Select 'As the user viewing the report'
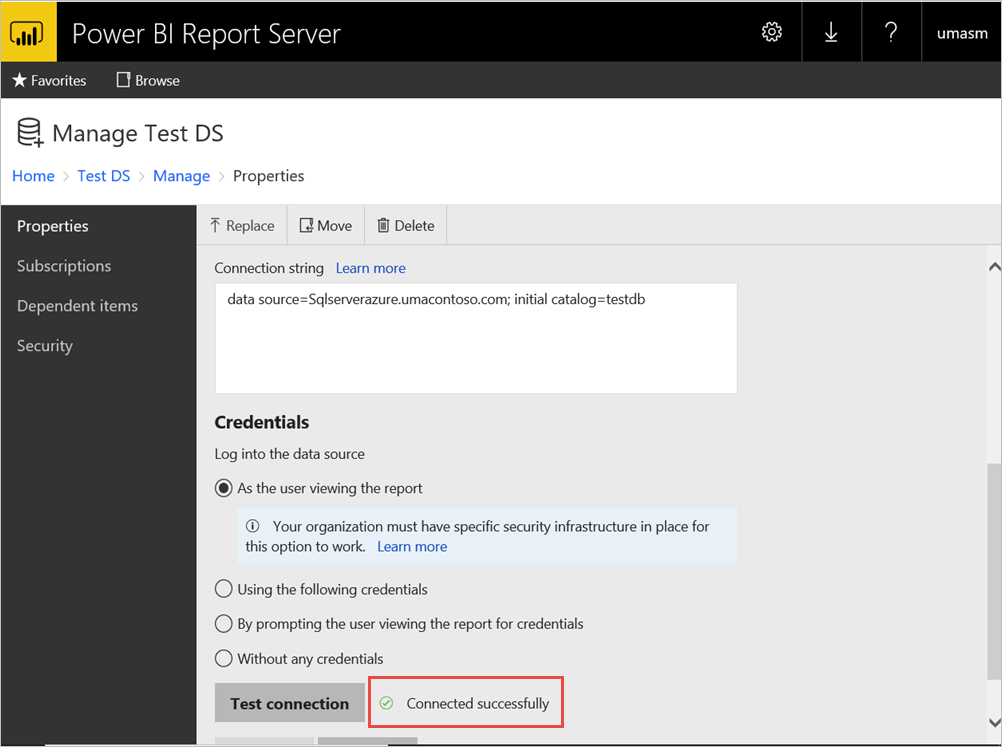Viewport: 1002px width, 747px height. click(223, 488)
